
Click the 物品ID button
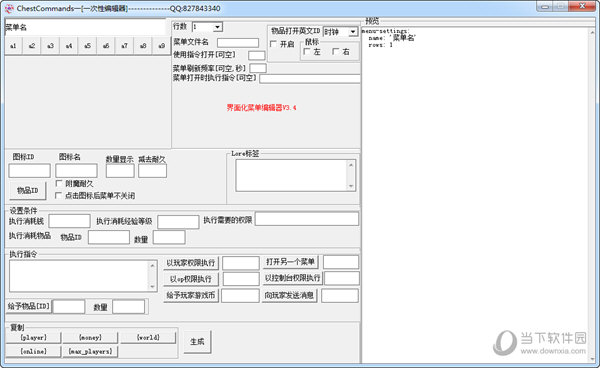point(28,191)
